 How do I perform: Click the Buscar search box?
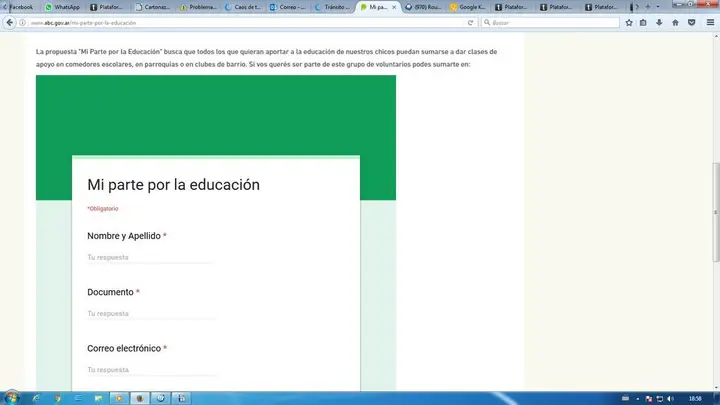550,22
